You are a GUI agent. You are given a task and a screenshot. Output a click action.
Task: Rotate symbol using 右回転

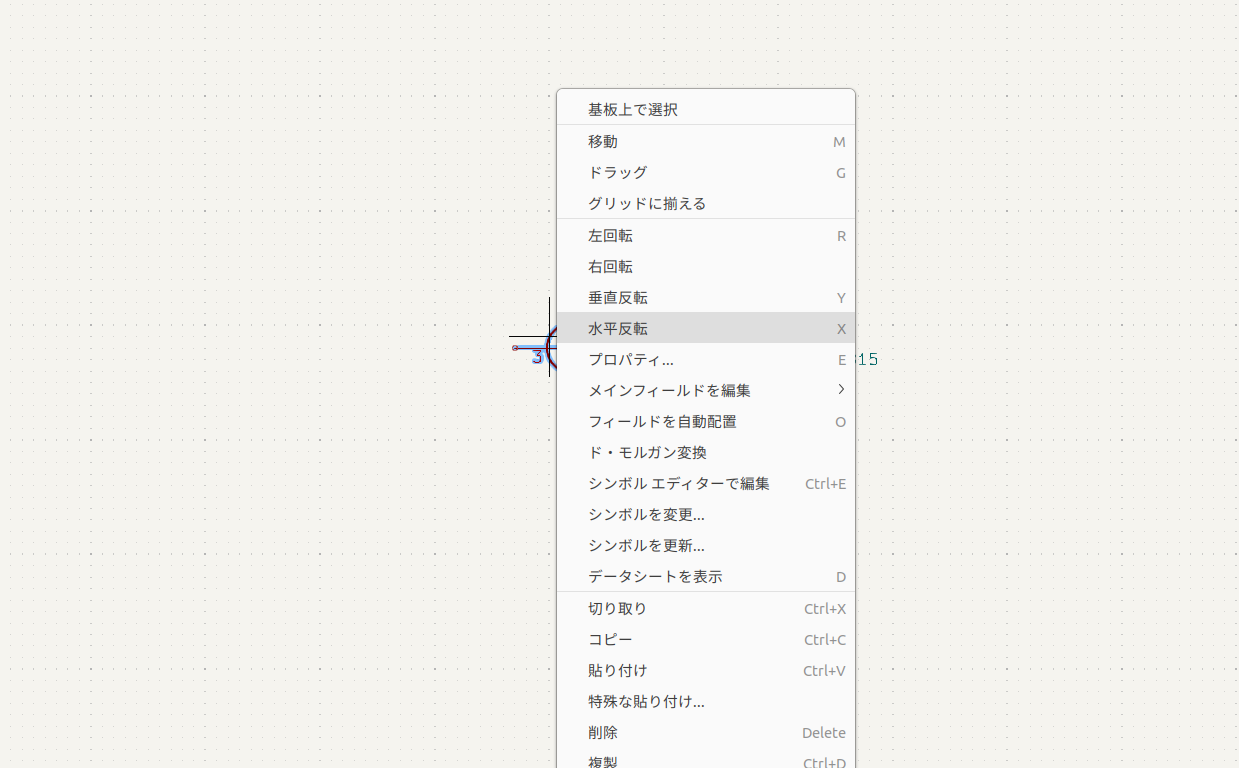click(x=610, y=267)
